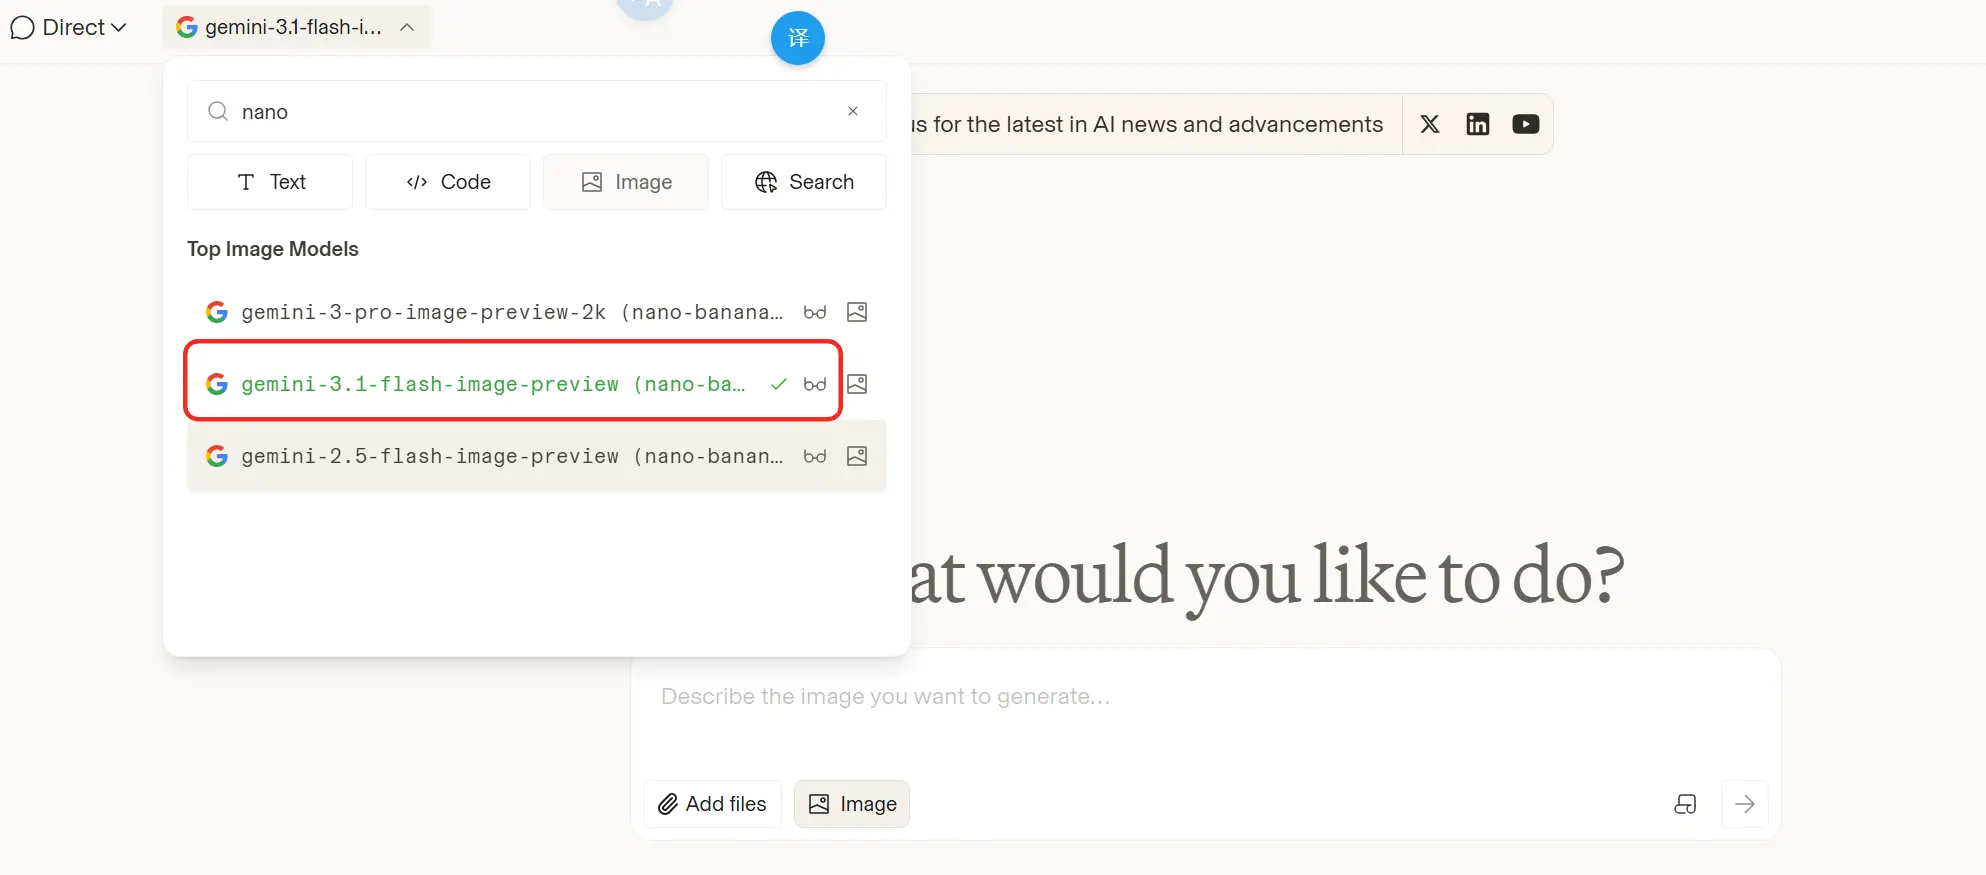Toggle the Image filter in model picker
Screen dimensions: 1986x875
pos(626,182)
